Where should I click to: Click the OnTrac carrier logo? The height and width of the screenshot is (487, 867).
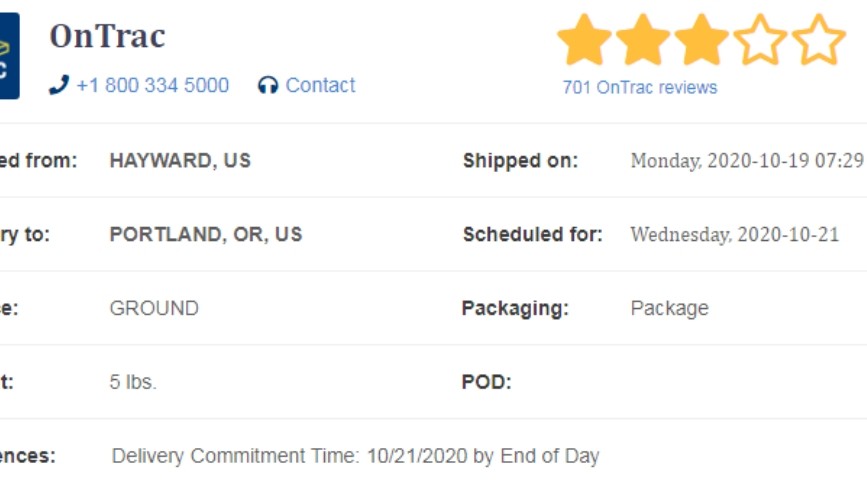tap(9, 56)
